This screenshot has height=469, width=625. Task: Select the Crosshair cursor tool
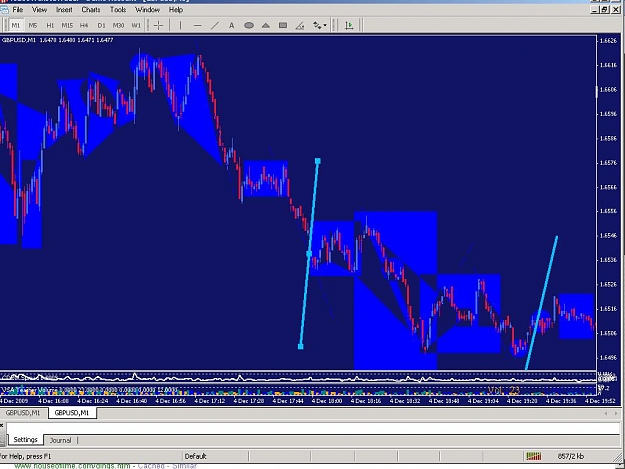pos(158,26)
